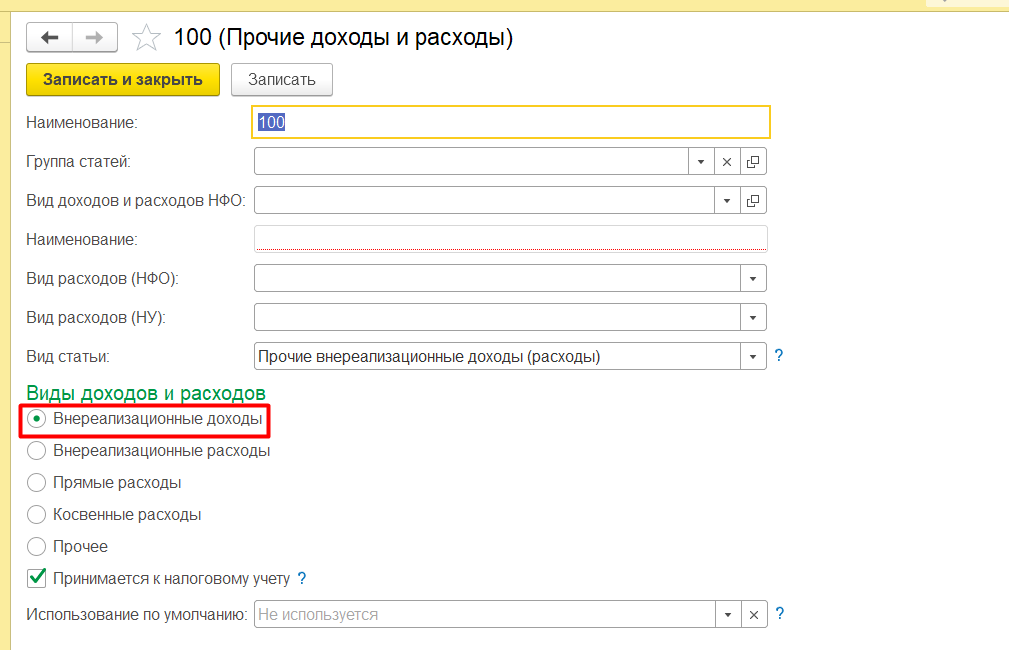The image size is (1009, 650).
Task: Select Внереализационные расходы radio option
Action: click(x=36, y=451)
